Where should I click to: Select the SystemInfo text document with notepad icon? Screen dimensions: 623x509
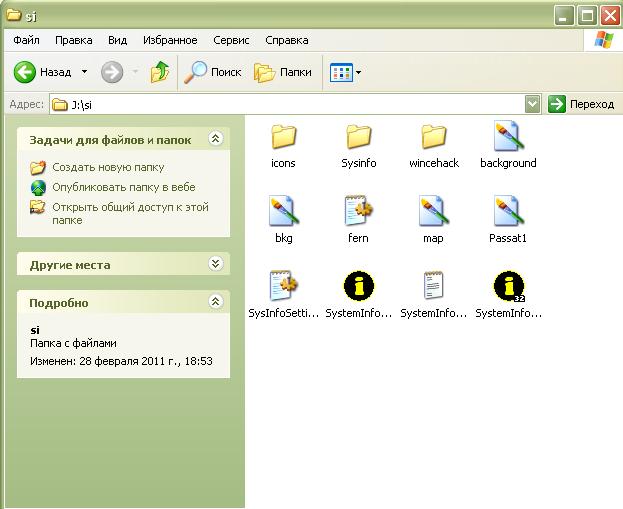(433, 295)
